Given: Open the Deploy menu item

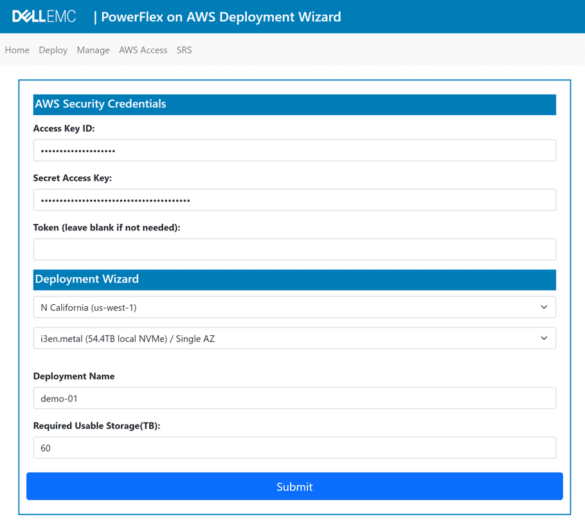Looking at the screenshot, I should tap(53, 50).
